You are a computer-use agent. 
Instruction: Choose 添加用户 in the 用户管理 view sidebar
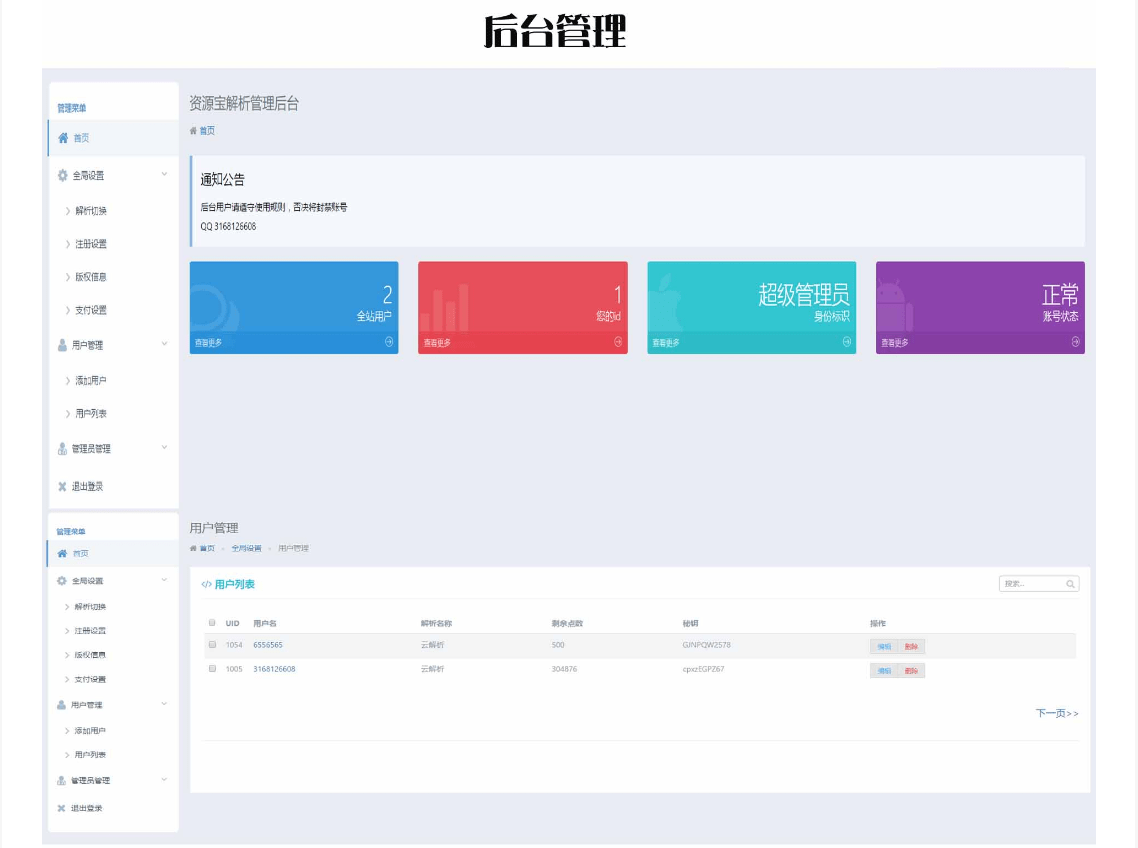pyautogui.click(x=90, y=731)
